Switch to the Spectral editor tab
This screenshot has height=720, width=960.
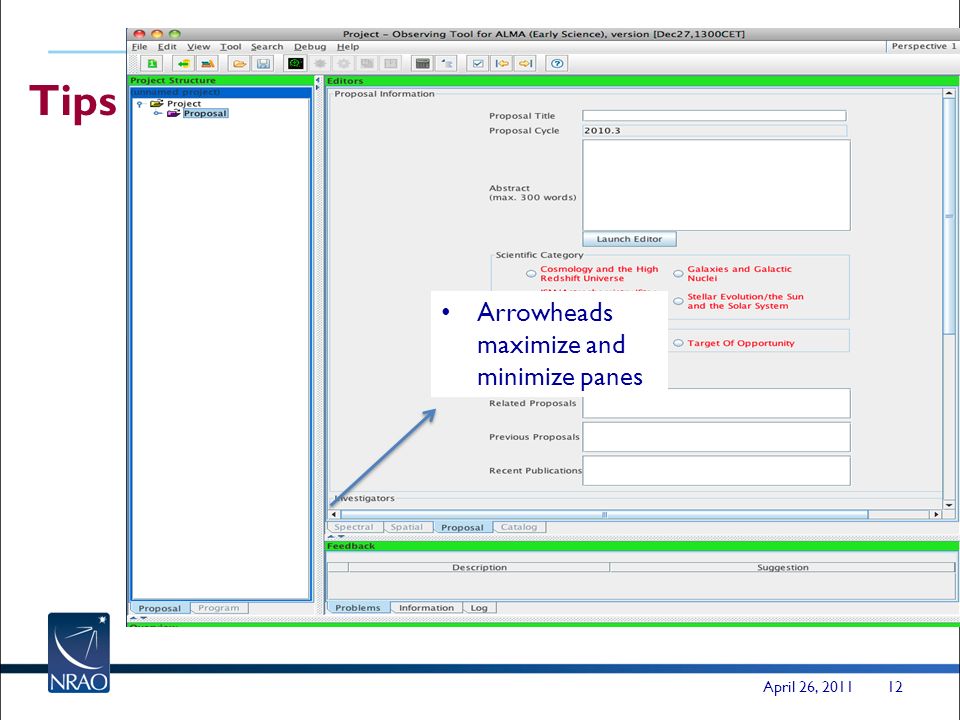[x=354, y=527]
